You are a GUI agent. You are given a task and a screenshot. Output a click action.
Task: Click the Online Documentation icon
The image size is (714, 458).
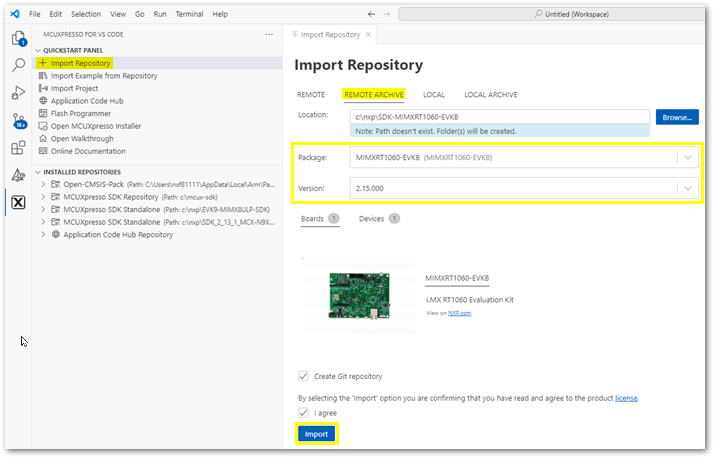click(x=43, y=151)
